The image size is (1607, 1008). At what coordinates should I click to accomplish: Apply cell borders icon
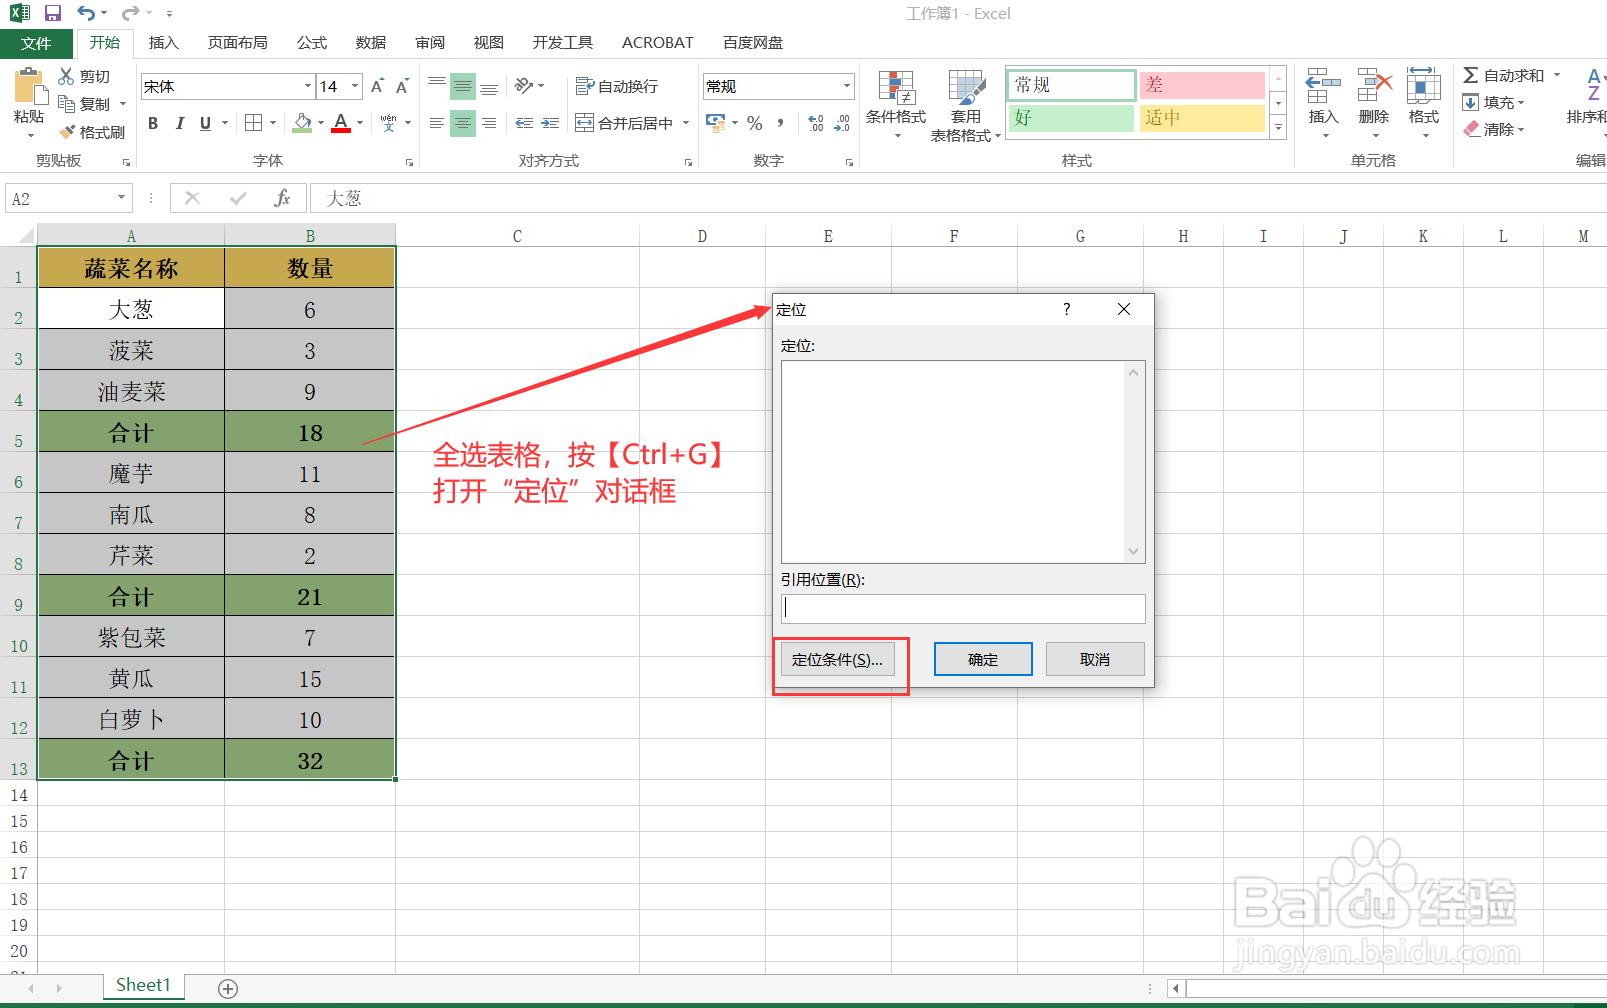point(254,123)
